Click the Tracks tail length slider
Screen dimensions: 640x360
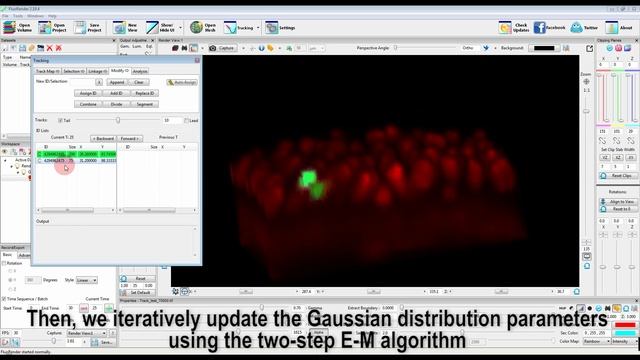118,120
